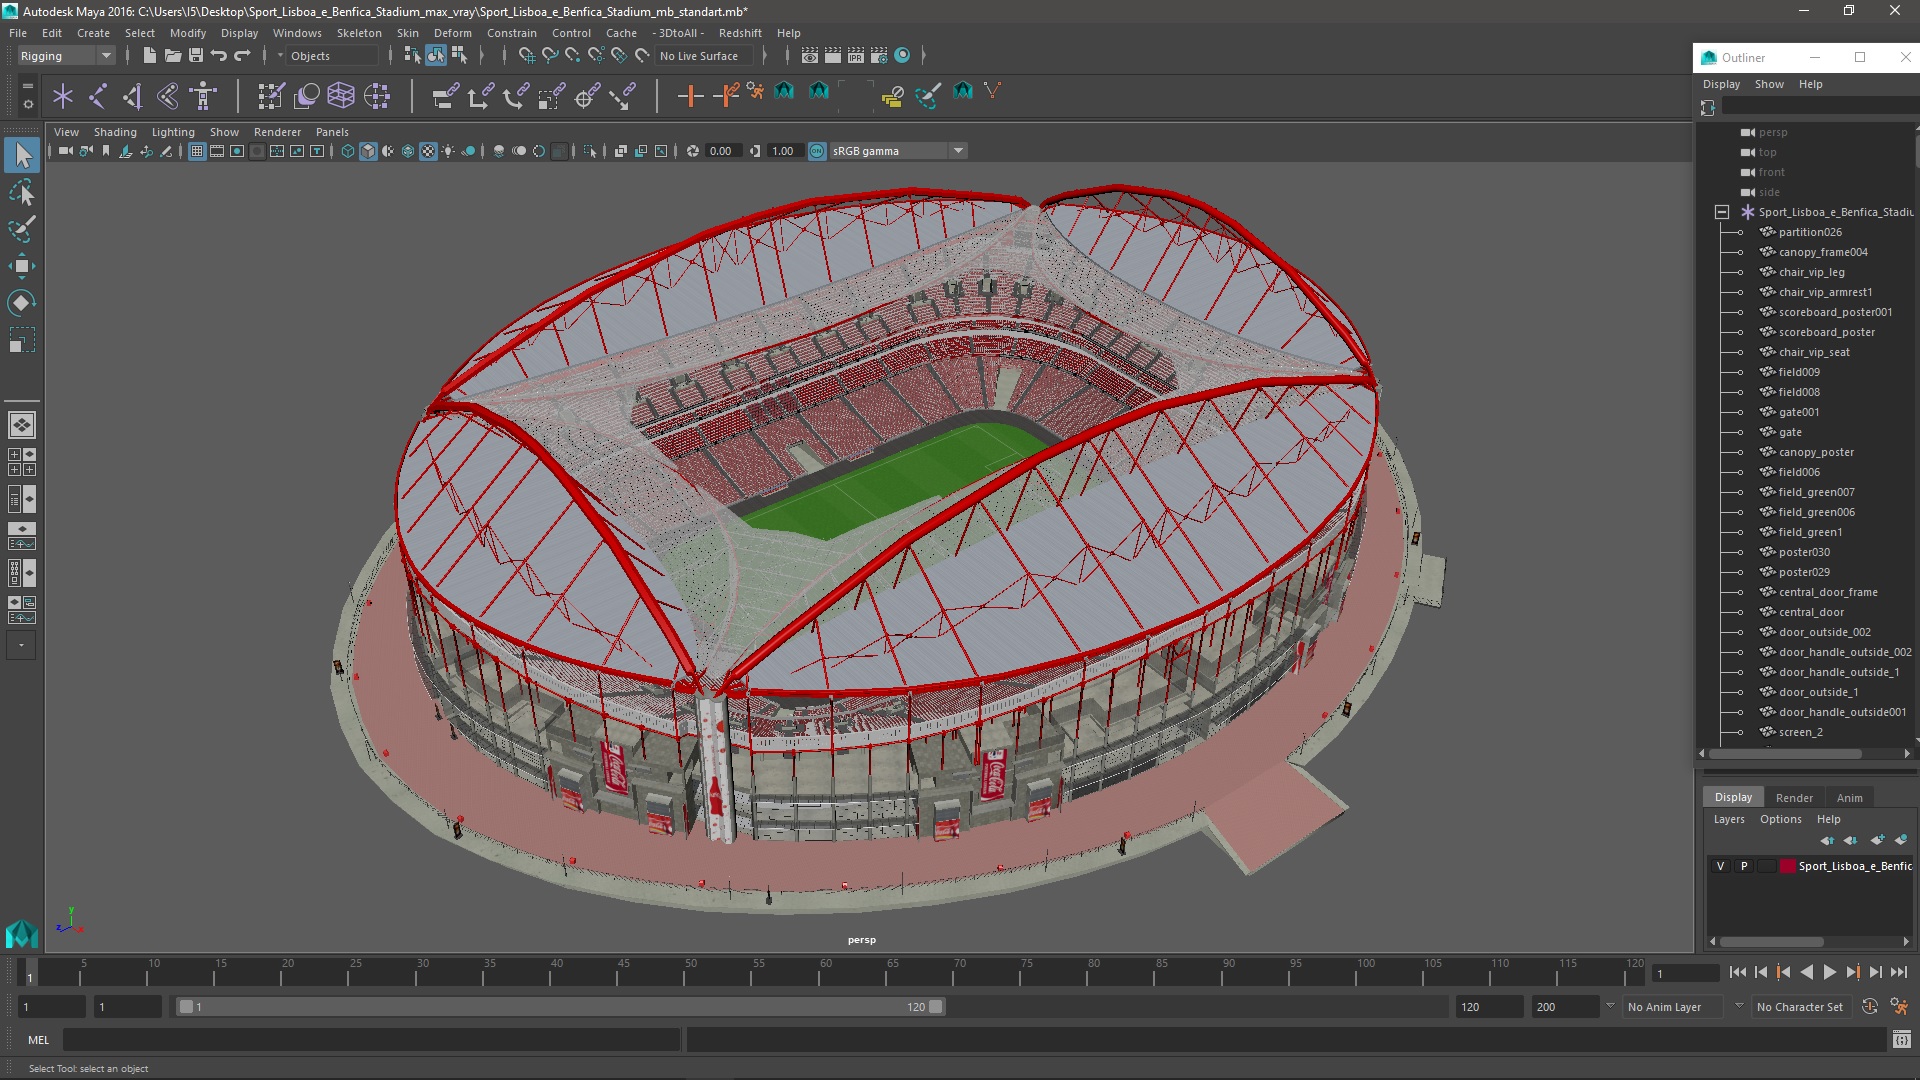Open the sRGB gamma view transform dropdown
This screenshot has height=1080, width=1920.
coord(898,151)
